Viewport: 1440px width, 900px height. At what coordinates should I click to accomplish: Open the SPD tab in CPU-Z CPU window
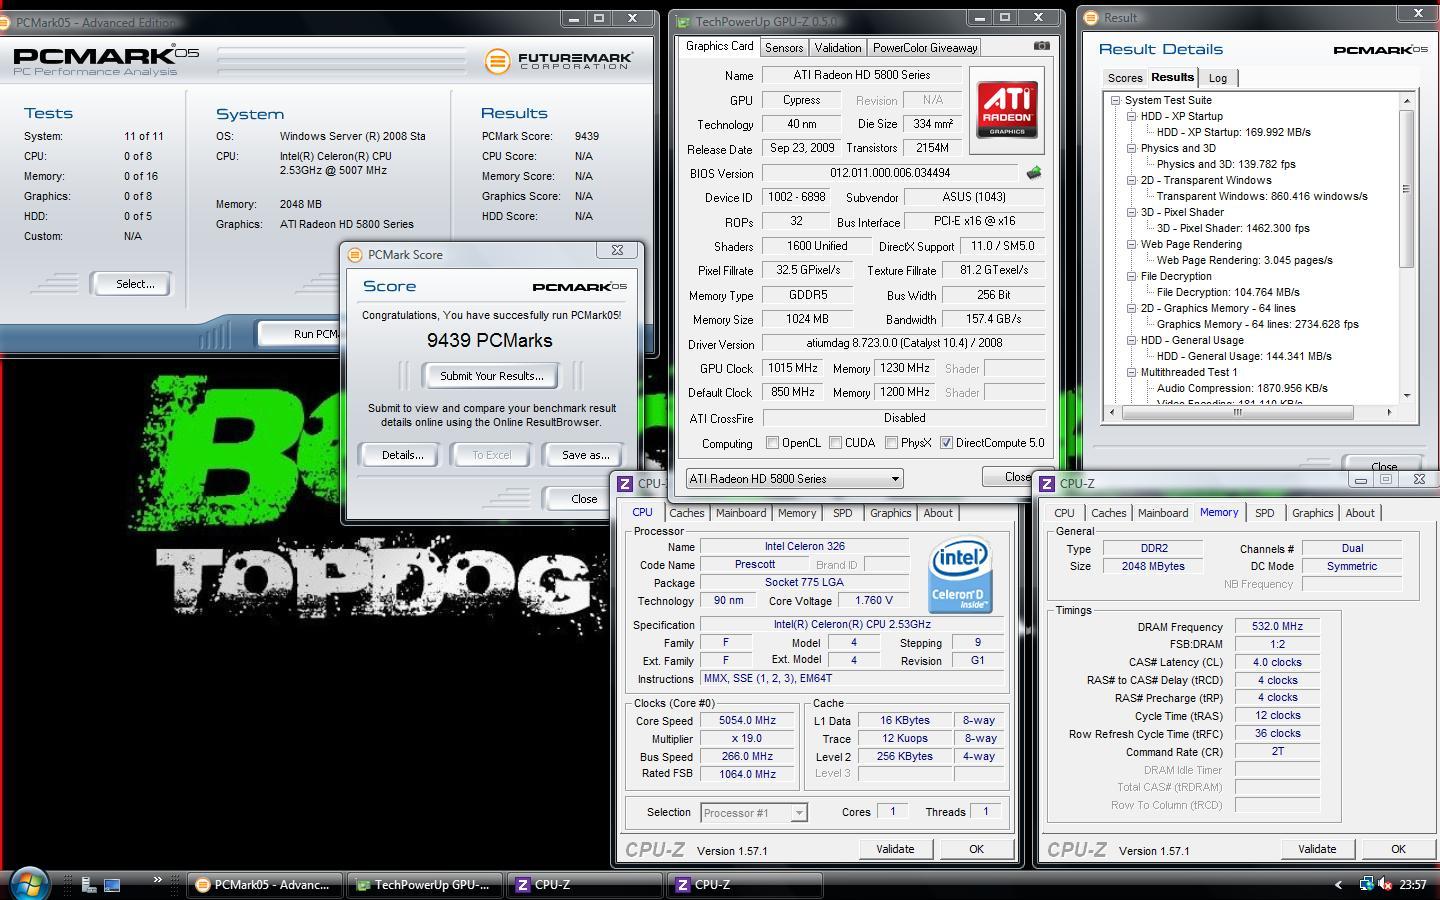843,513
